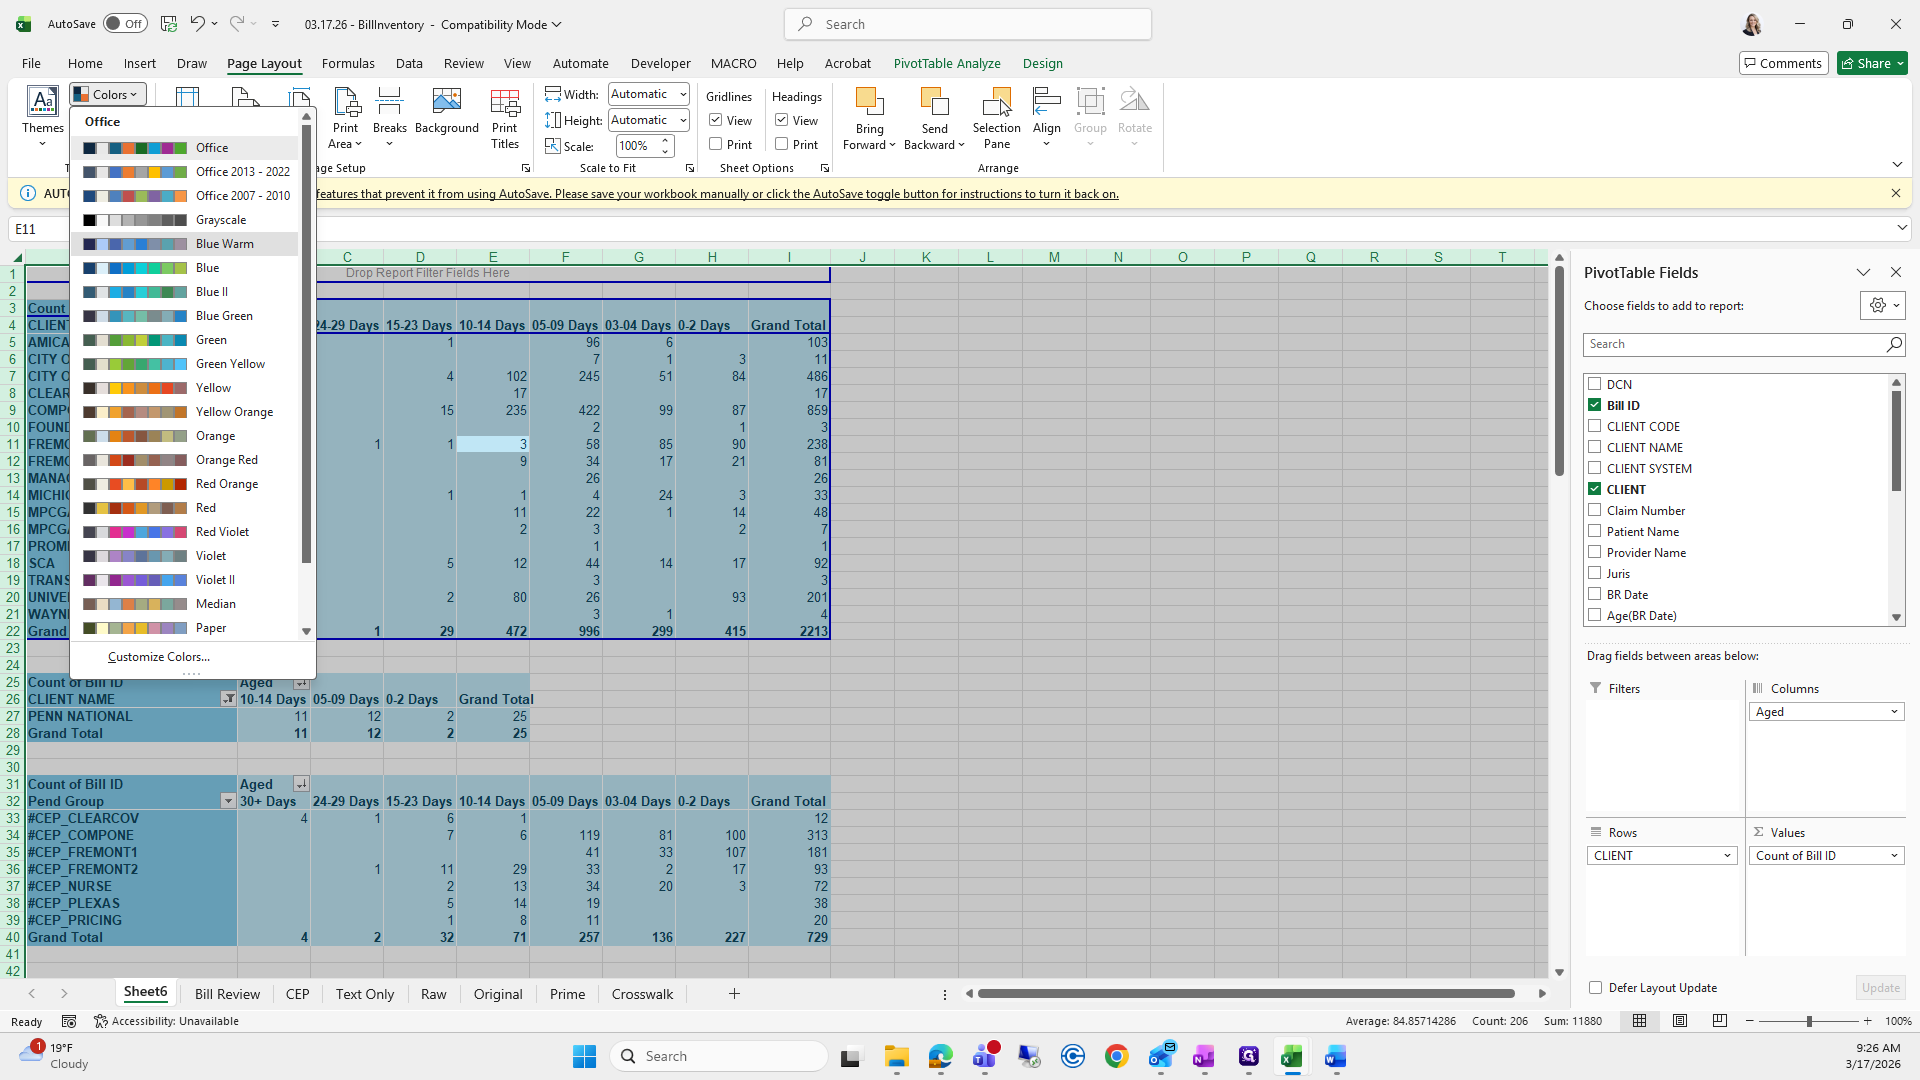Uncheck Gridlines View checkbox
Viewport: 1920px width, 1080px height.
pos(716,120)
